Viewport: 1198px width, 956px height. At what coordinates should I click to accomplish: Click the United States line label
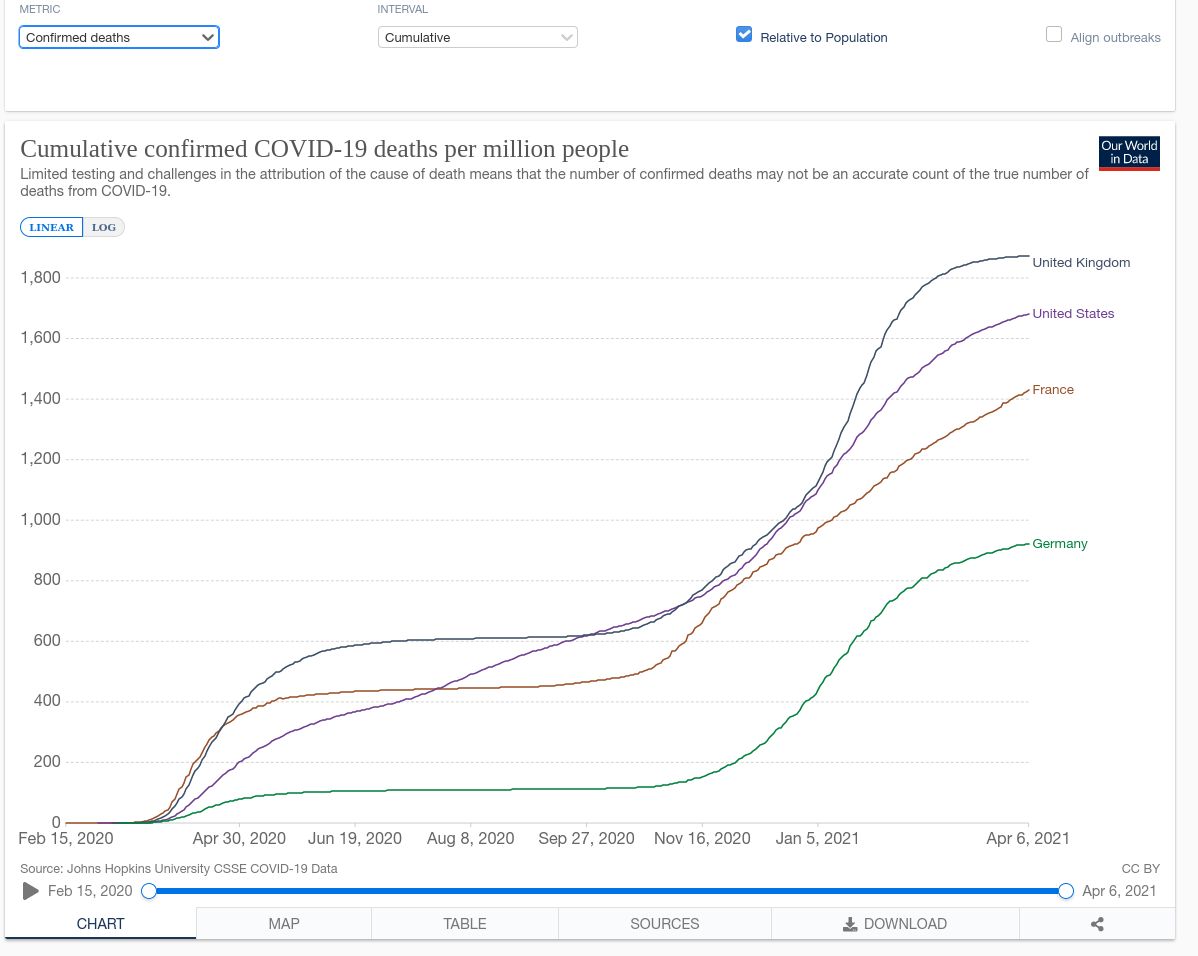1073,314
